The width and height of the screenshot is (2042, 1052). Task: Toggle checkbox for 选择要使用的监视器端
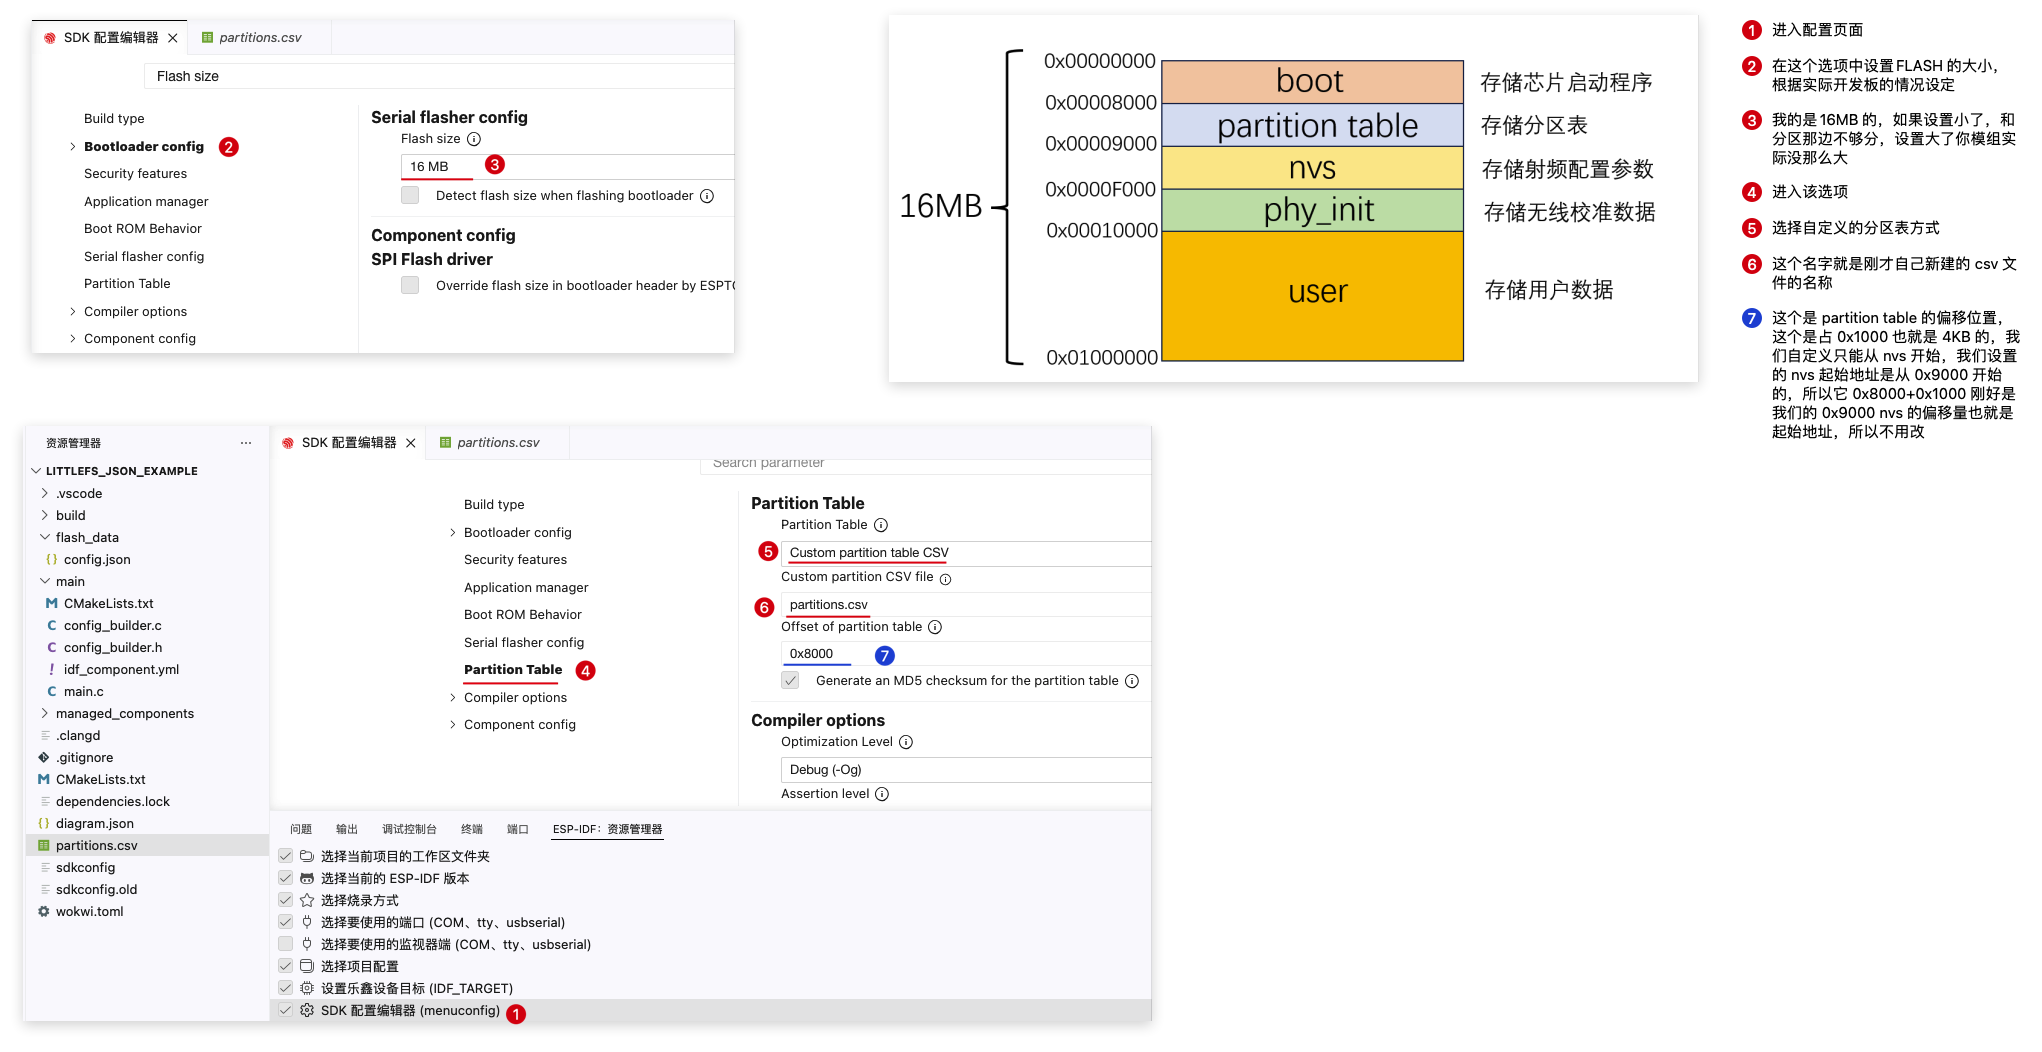pyautogui.click(x=286, y=944)
